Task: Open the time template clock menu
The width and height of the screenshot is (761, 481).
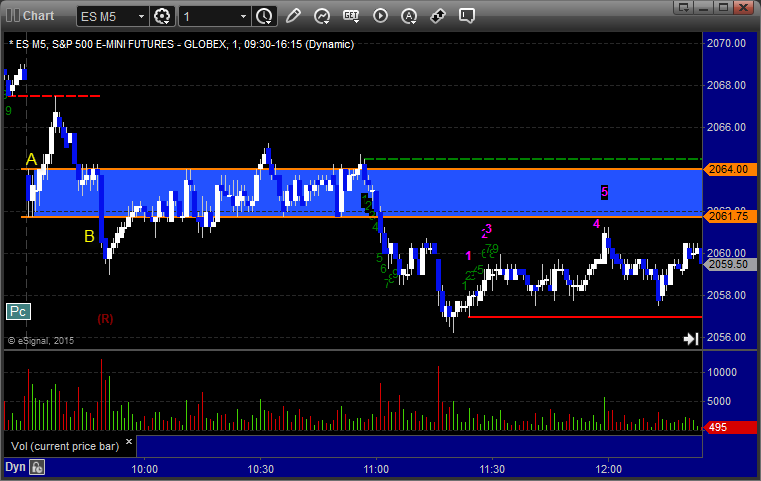Action: 265,17
